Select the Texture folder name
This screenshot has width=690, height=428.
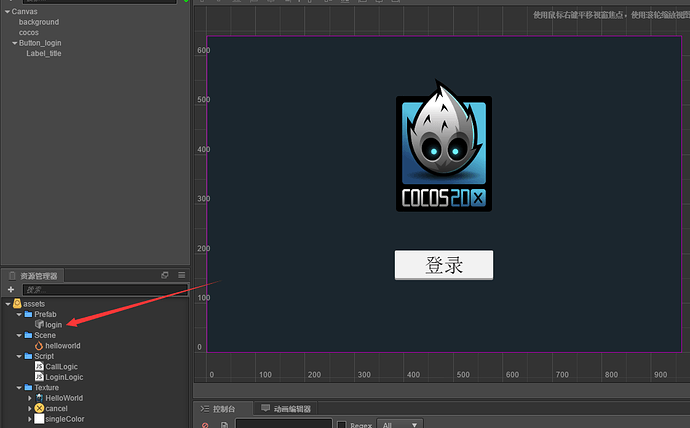(47, 388)
